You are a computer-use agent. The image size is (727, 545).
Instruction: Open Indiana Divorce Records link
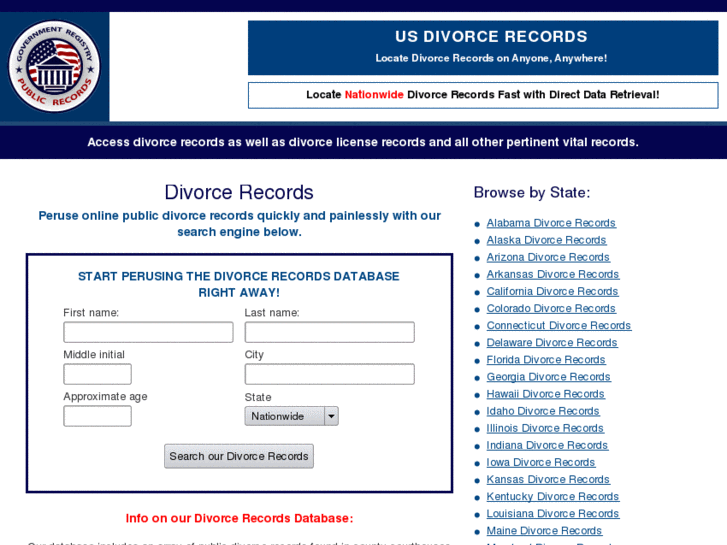click(547, 446)
